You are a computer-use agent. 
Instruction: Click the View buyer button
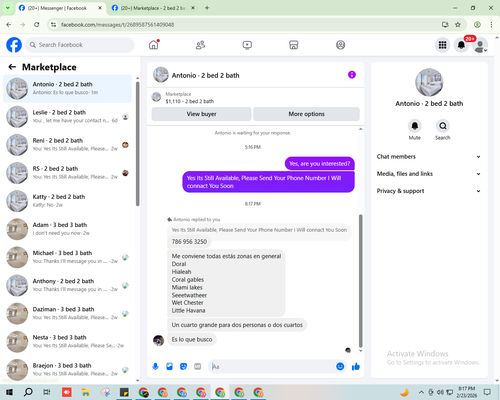point(201,114)
